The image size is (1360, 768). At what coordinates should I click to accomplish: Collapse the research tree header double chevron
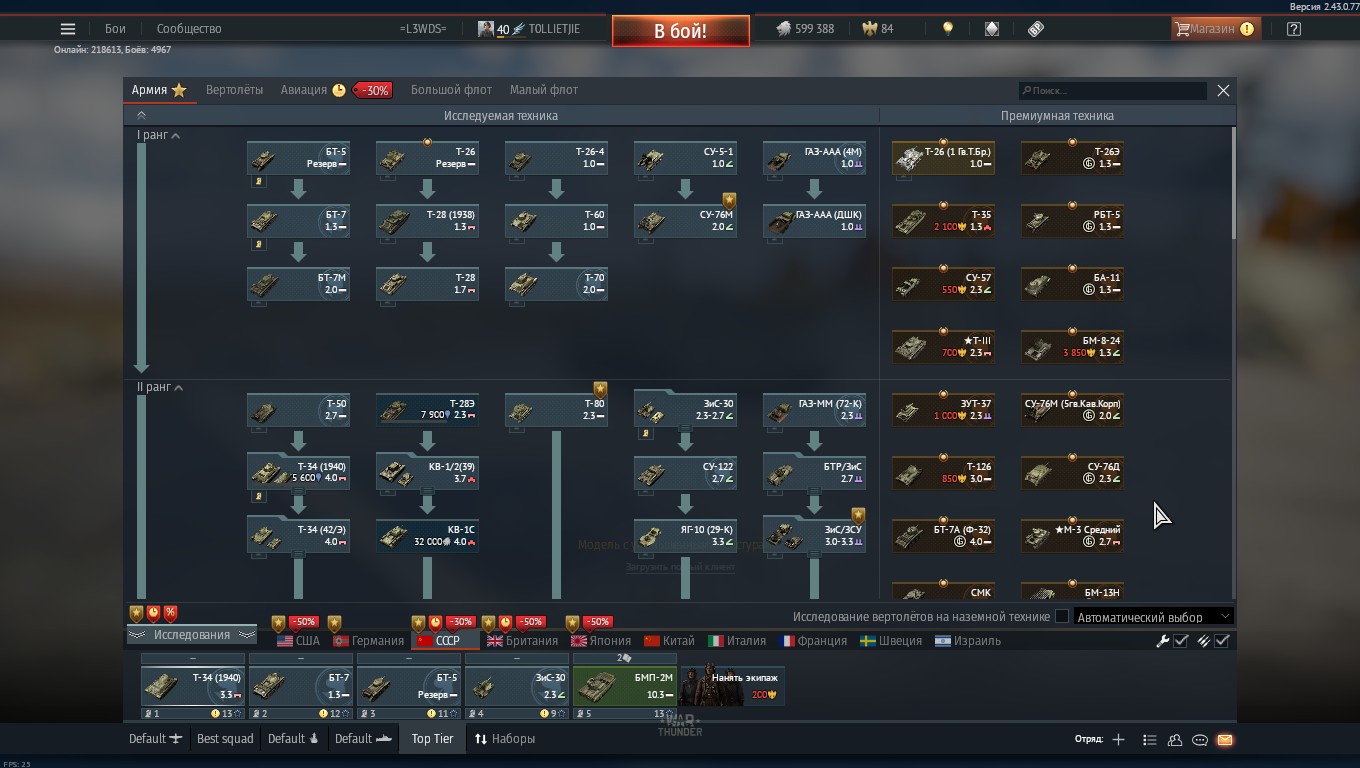click(x=141, y=115)
